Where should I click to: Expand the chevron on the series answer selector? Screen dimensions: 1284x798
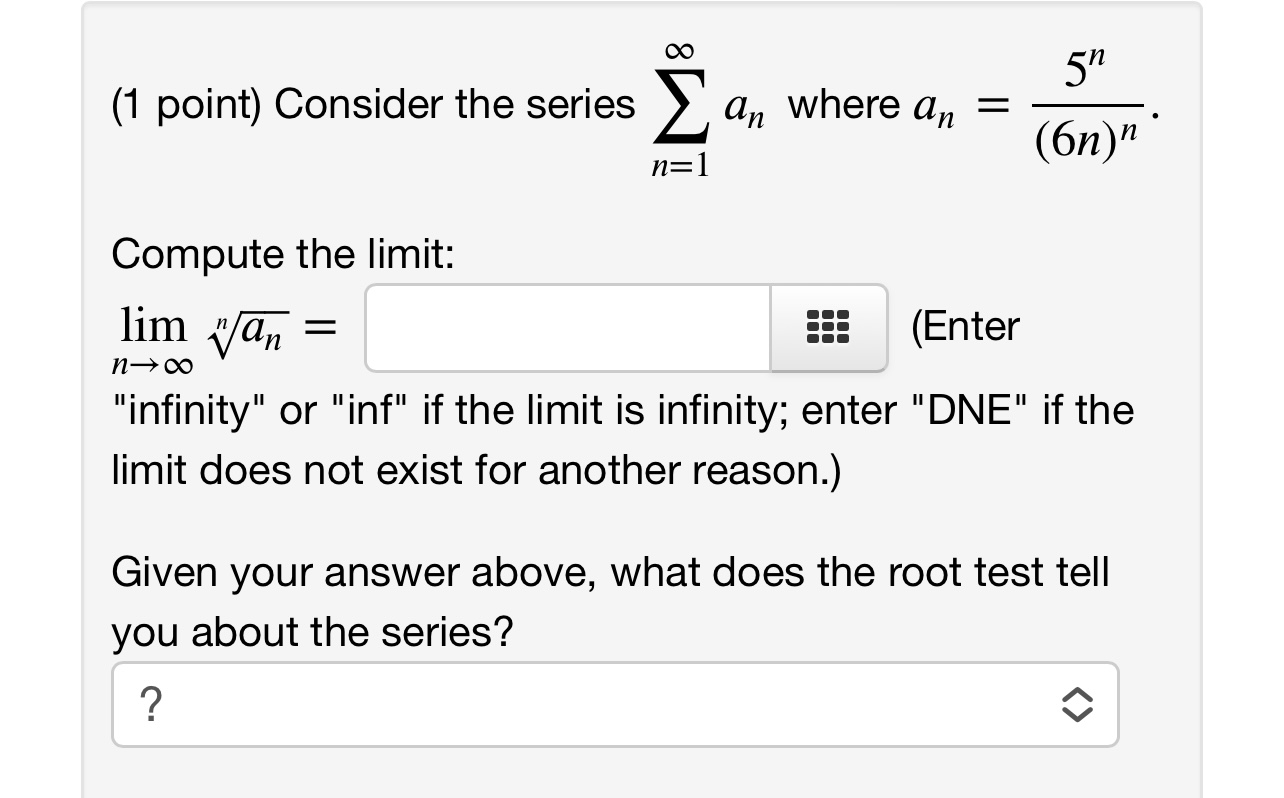pyautogui.click(x=1078, y=704)
